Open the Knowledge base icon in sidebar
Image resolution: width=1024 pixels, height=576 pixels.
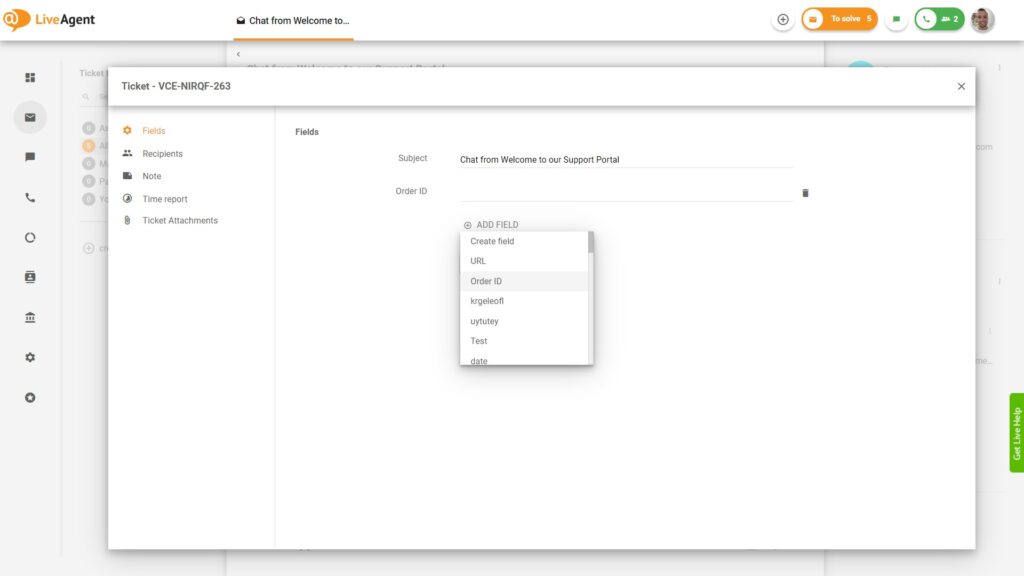tap(30, 318)
